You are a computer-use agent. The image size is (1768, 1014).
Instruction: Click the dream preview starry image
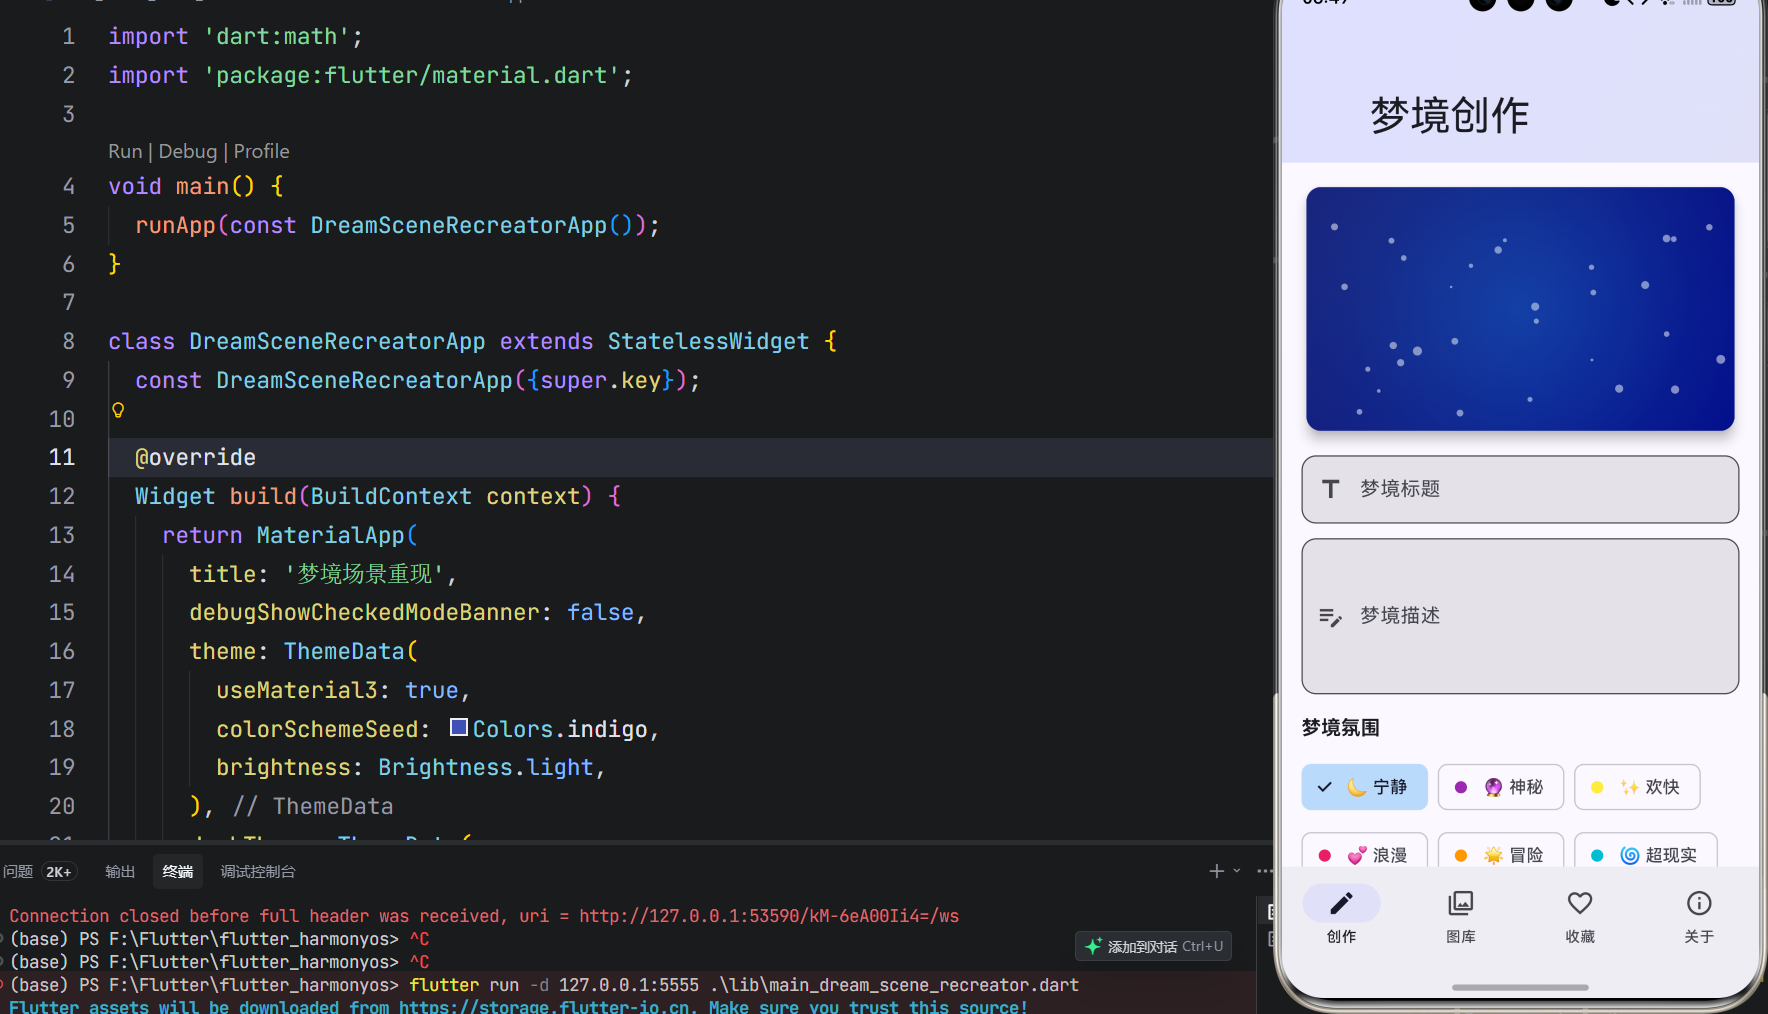click(1520, 309)
